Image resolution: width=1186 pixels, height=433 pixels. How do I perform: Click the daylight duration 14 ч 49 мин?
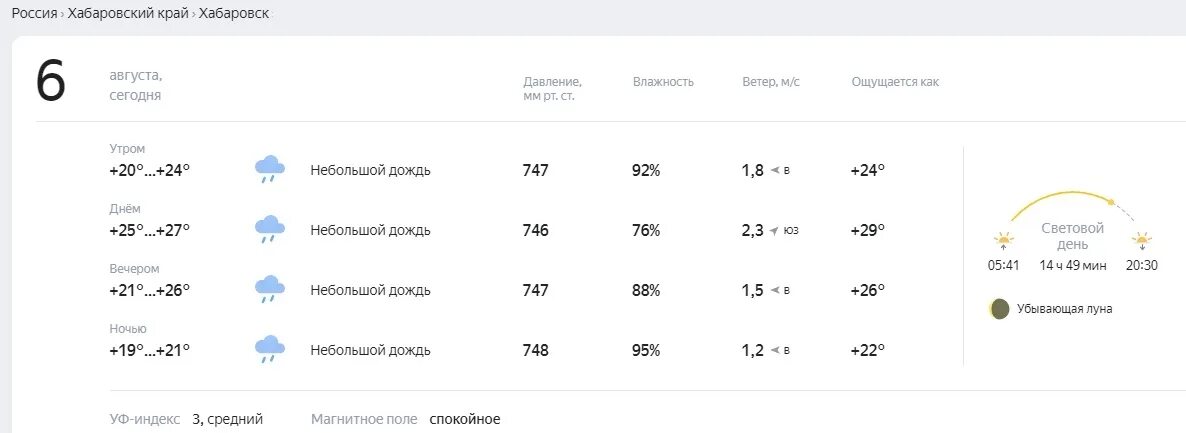(x=1072, y=265)
